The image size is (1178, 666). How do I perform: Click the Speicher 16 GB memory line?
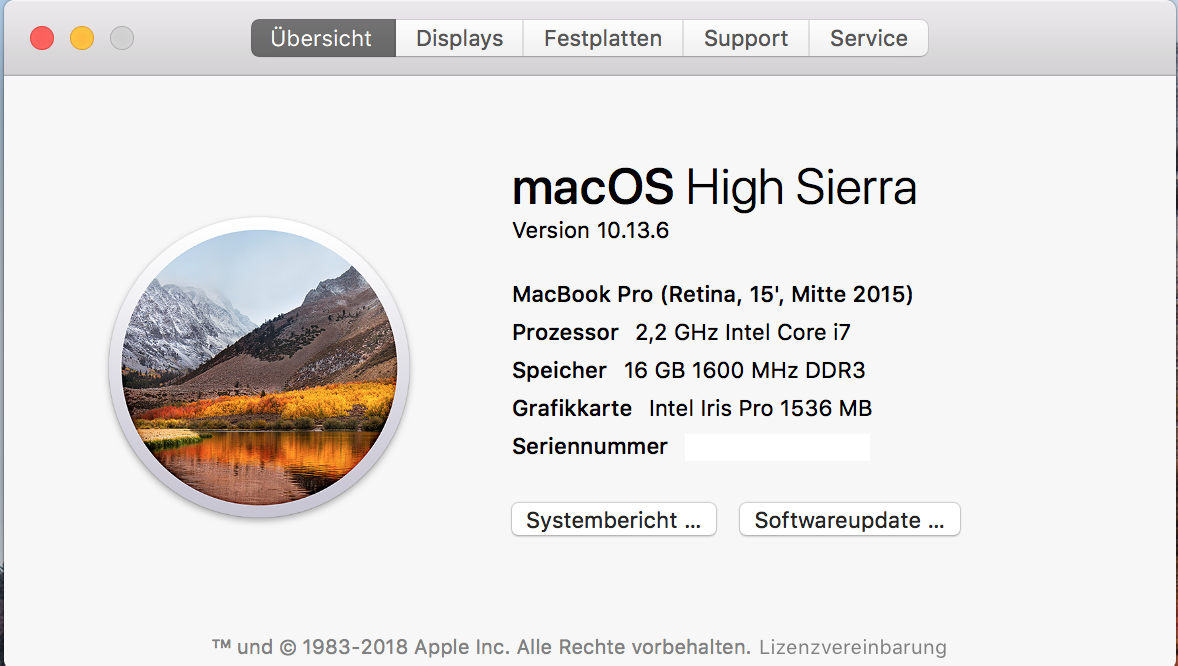pyautogui.click(x=688, y=371)
